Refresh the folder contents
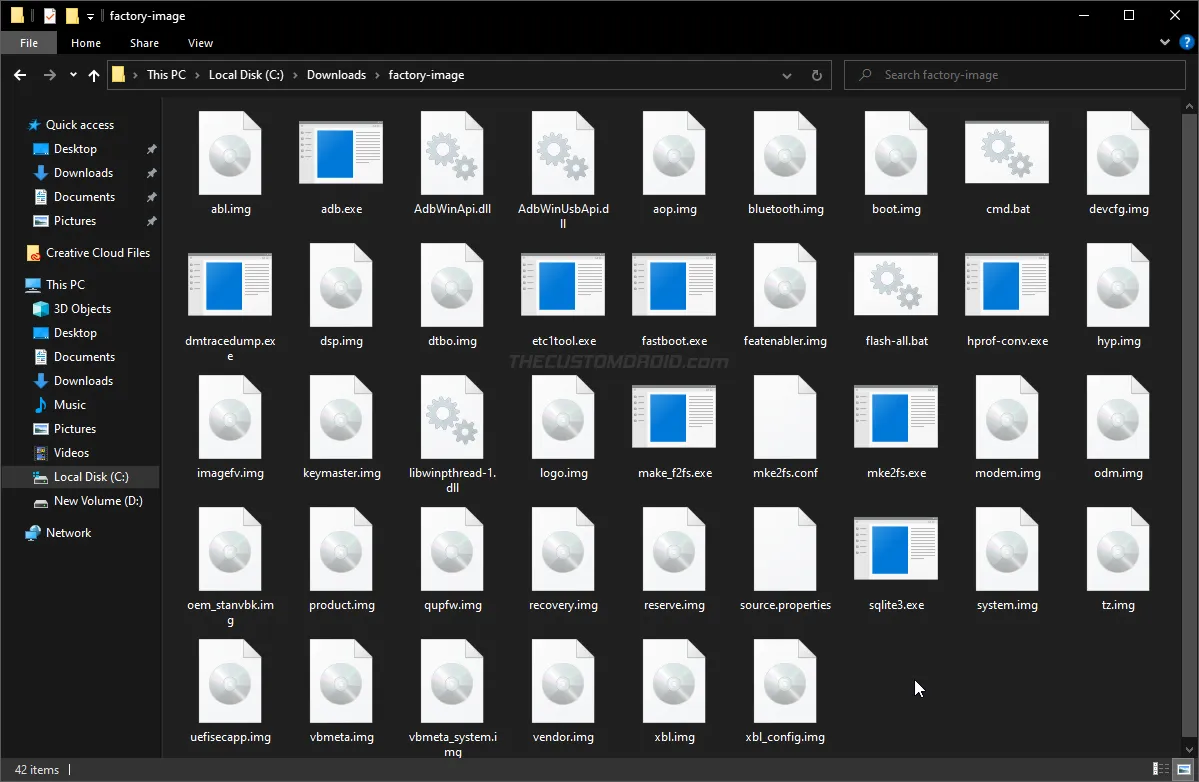Screen dimensions: 1199x782 point(816,75)
